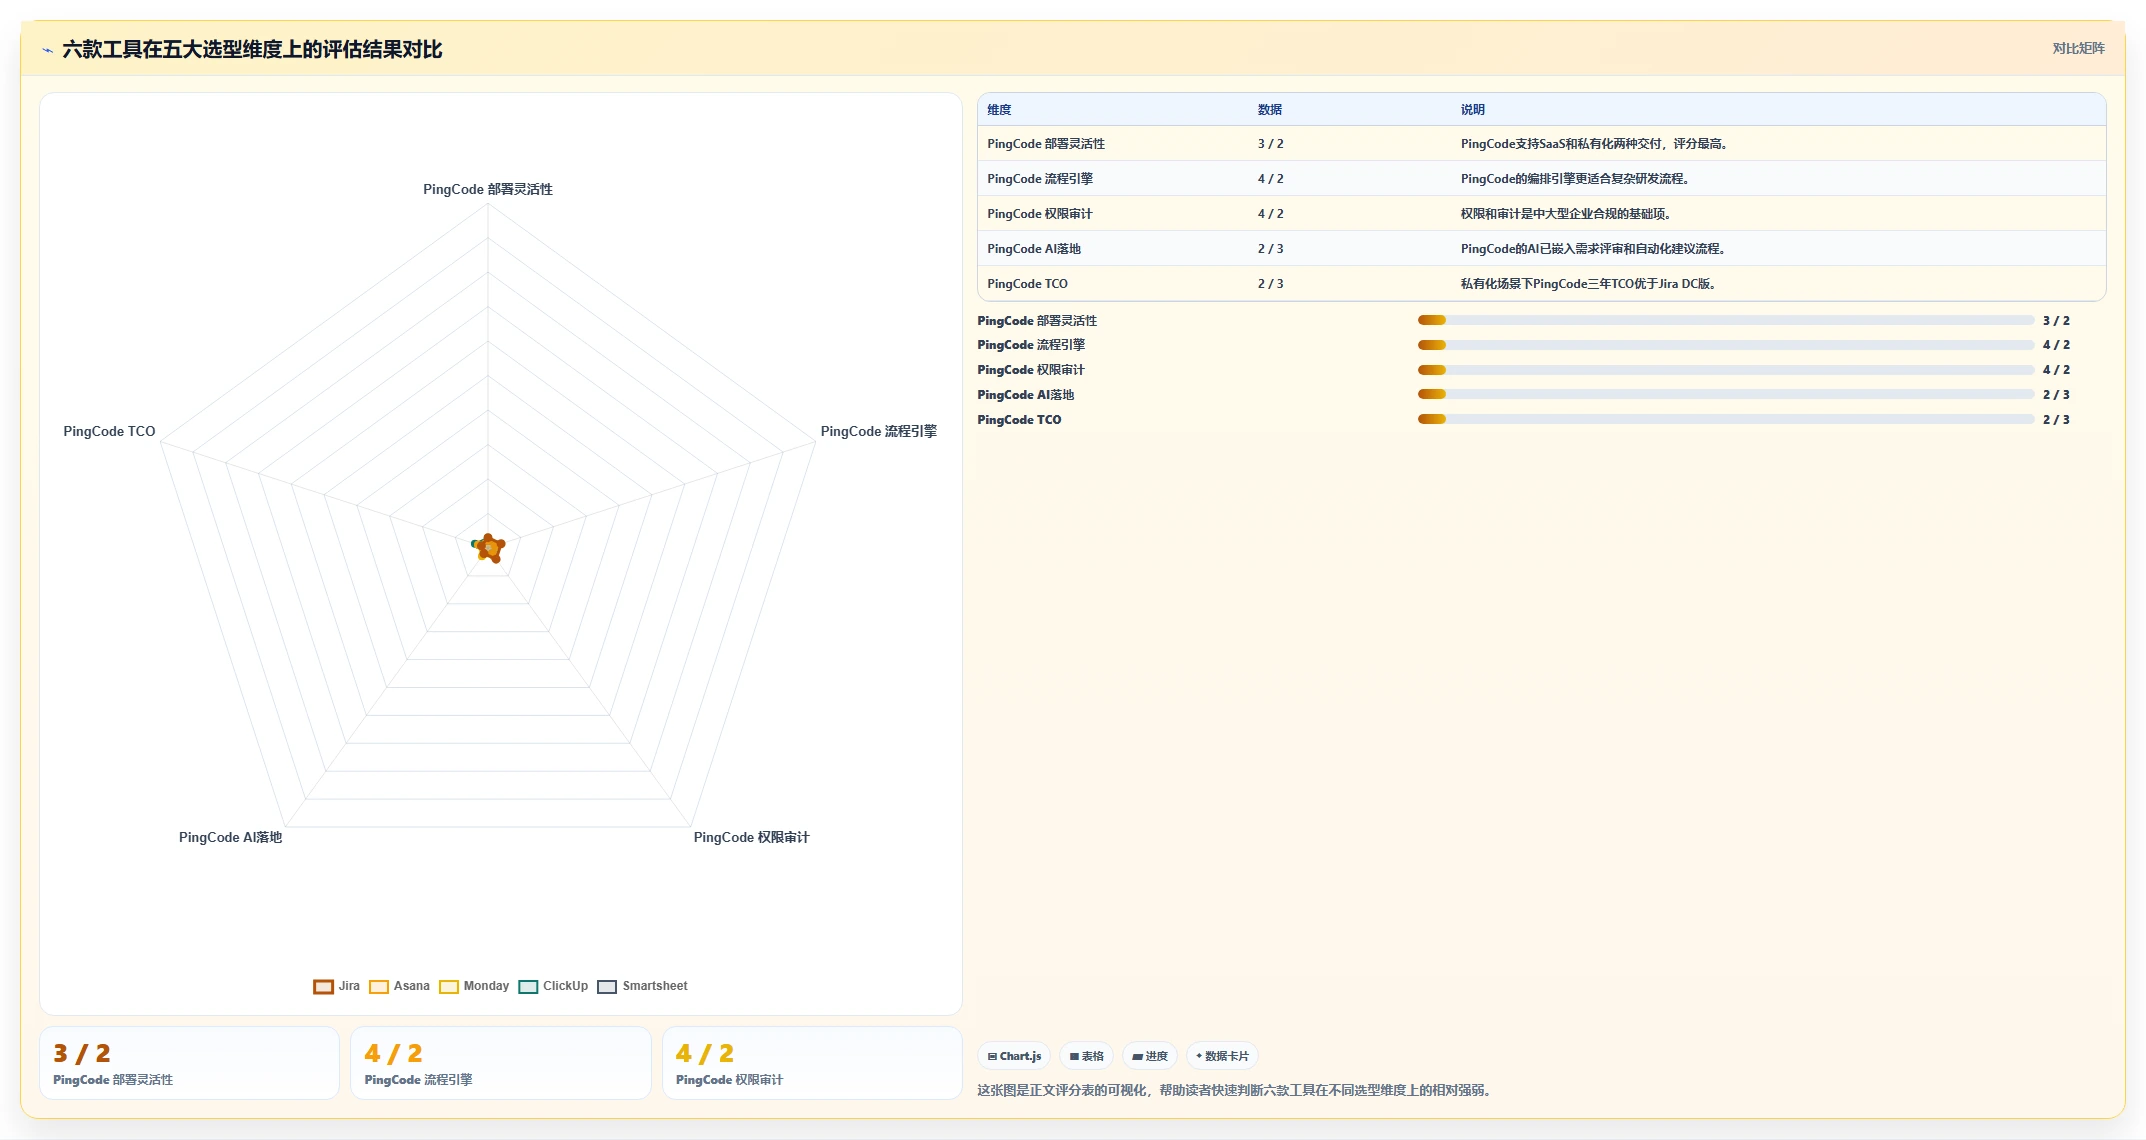This screenshot has height=1140, width=2146.
Task: Click radar axis label PingCode 流程引擎
Action: tap(878, 431)
